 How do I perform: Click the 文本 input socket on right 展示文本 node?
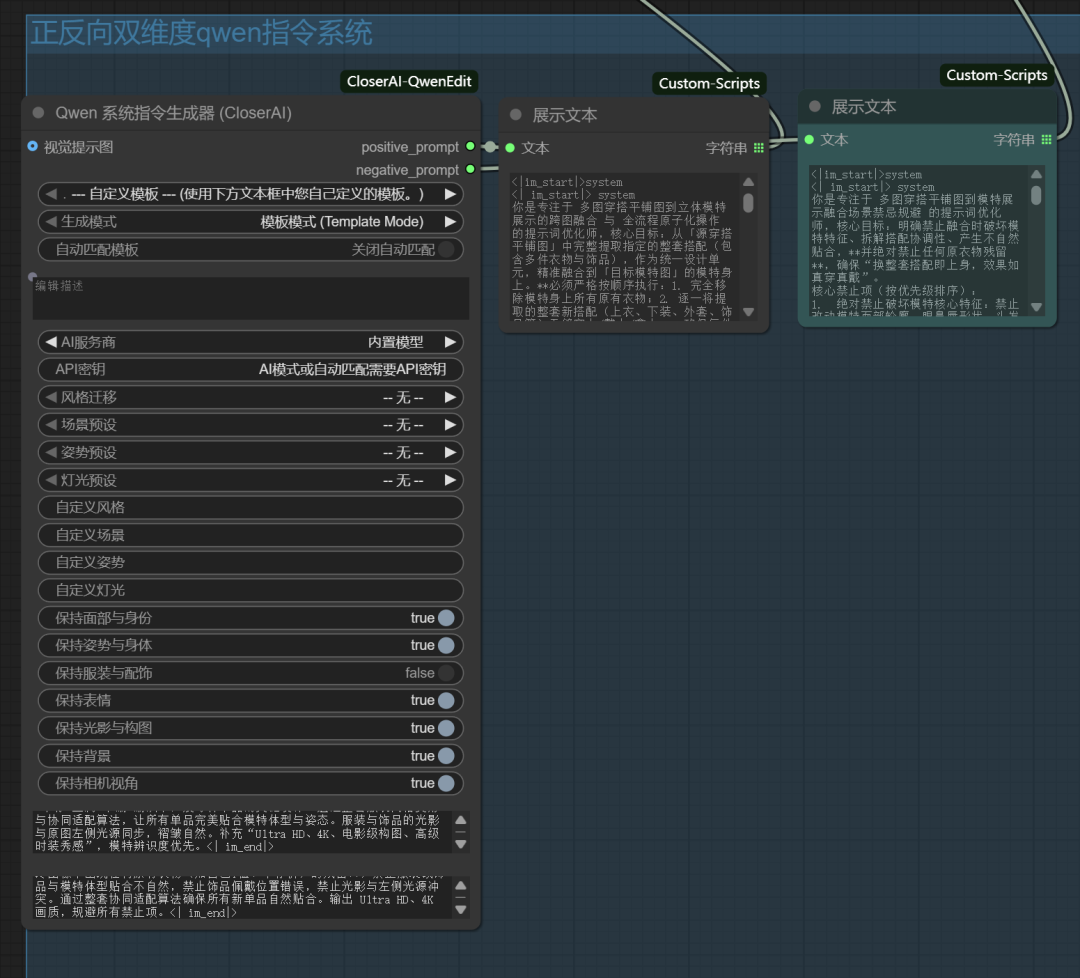[809, 140]
